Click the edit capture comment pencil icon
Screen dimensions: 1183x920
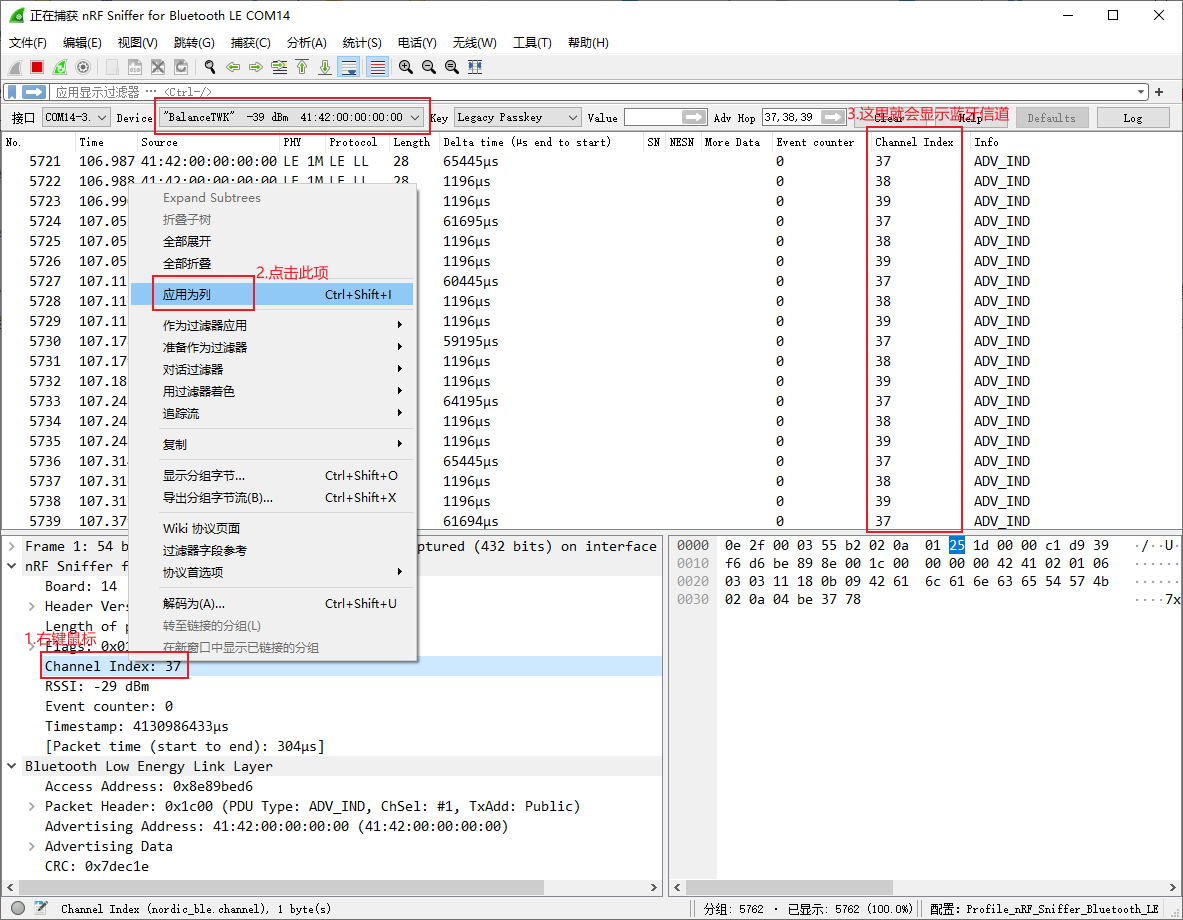coord(39,908)
